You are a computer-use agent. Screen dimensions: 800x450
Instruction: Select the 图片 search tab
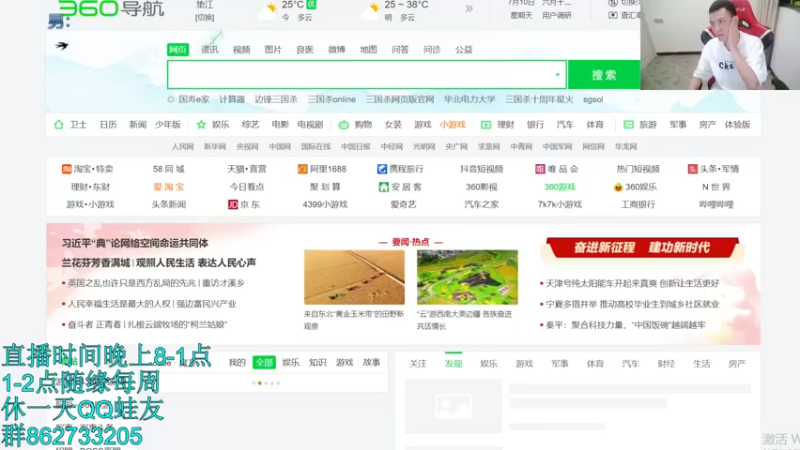tap(273, 49)
